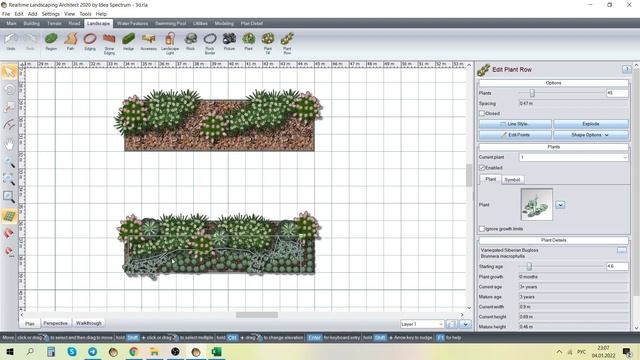Check Ignore growth limits

pyautogui.click(x=482, y=229)
